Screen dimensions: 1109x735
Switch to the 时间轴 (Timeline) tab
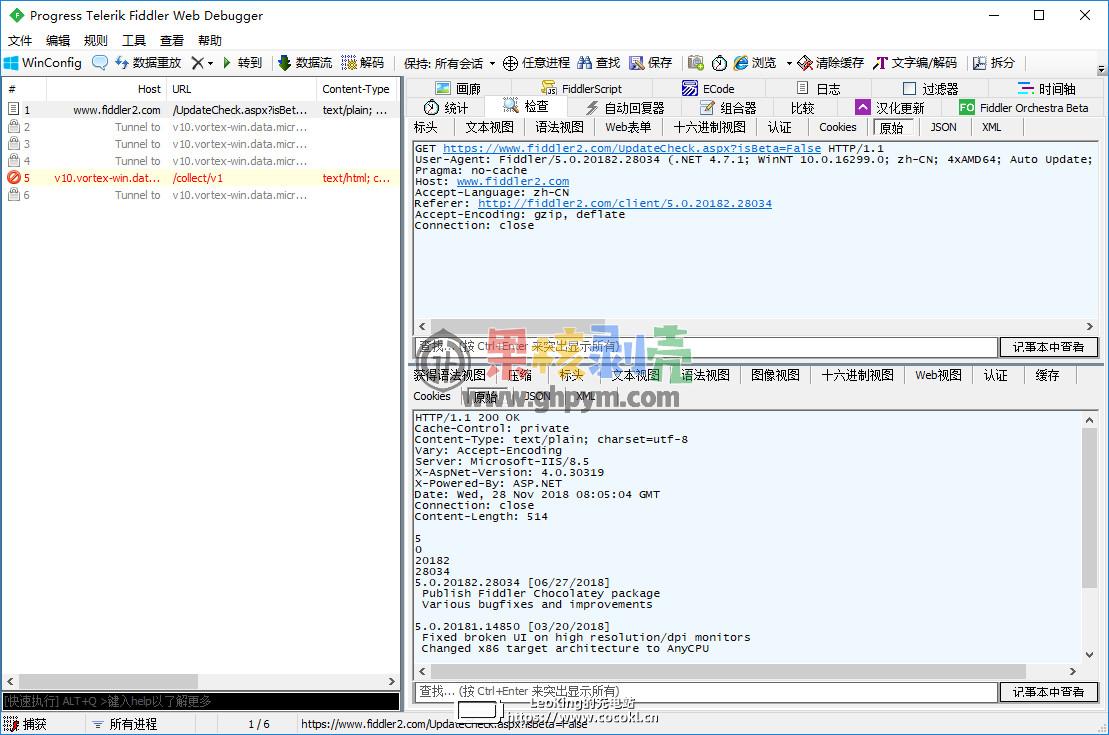pyautogui.click(x=1046, y=88)
